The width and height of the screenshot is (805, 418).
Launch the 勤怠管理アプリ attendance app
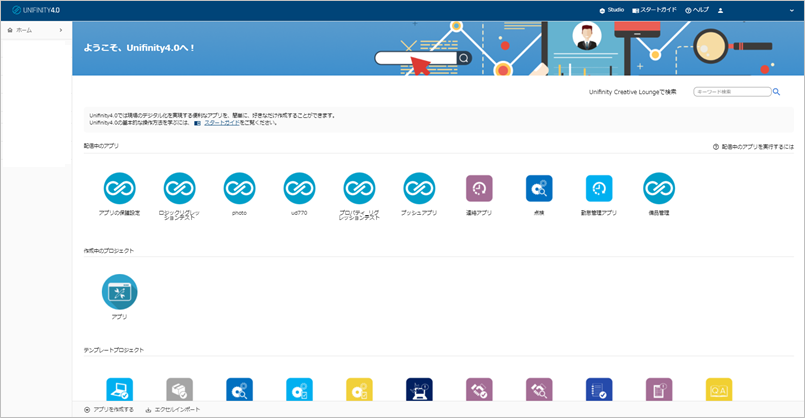click(599, 188)
